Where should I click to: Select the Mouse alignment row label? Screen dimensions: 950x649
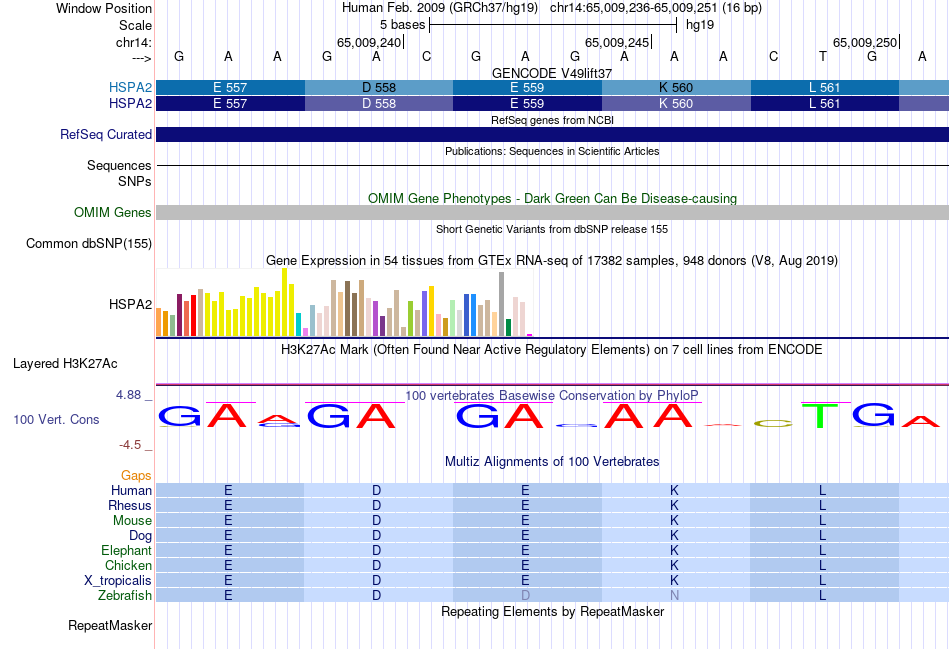[133, 521]
